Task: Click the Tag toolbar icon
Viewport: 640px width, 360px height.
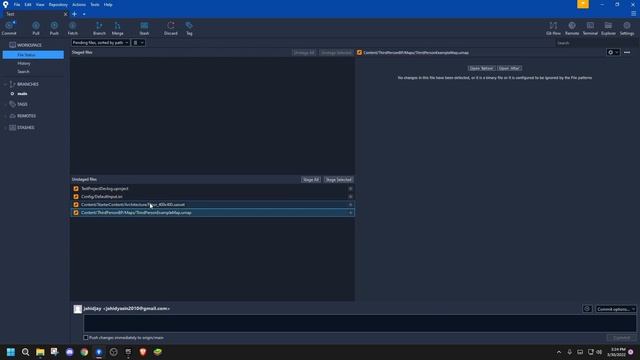Action: pos(189,28)
